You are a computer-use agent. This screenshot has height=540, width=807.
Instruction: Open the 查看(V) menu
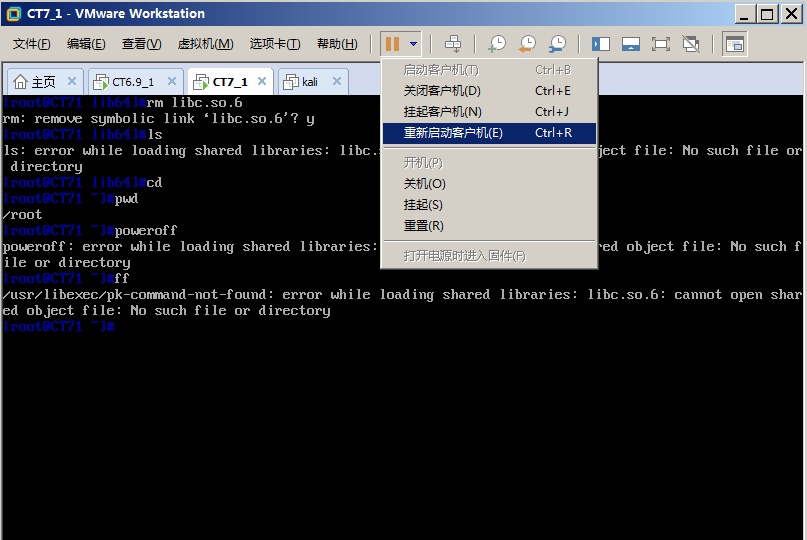tap(142, 44)
